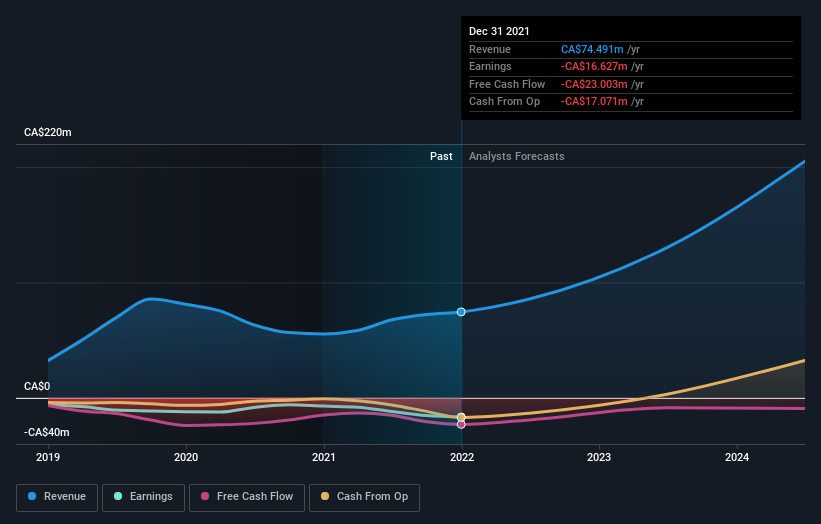
Task: Toggle the Free Cash Flow legend button
Action: click(x=247, y=497)
